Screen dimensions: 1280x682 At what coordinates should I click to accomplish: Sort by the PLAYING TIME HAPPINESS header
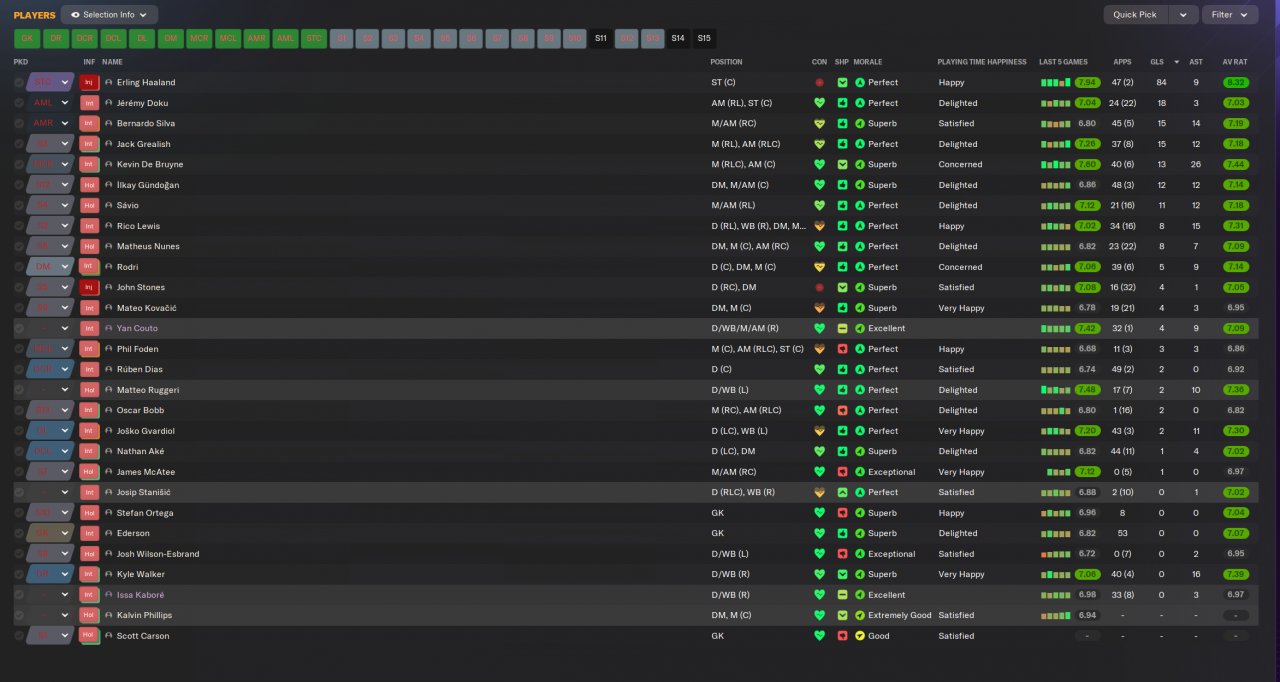tap(982, 62)
